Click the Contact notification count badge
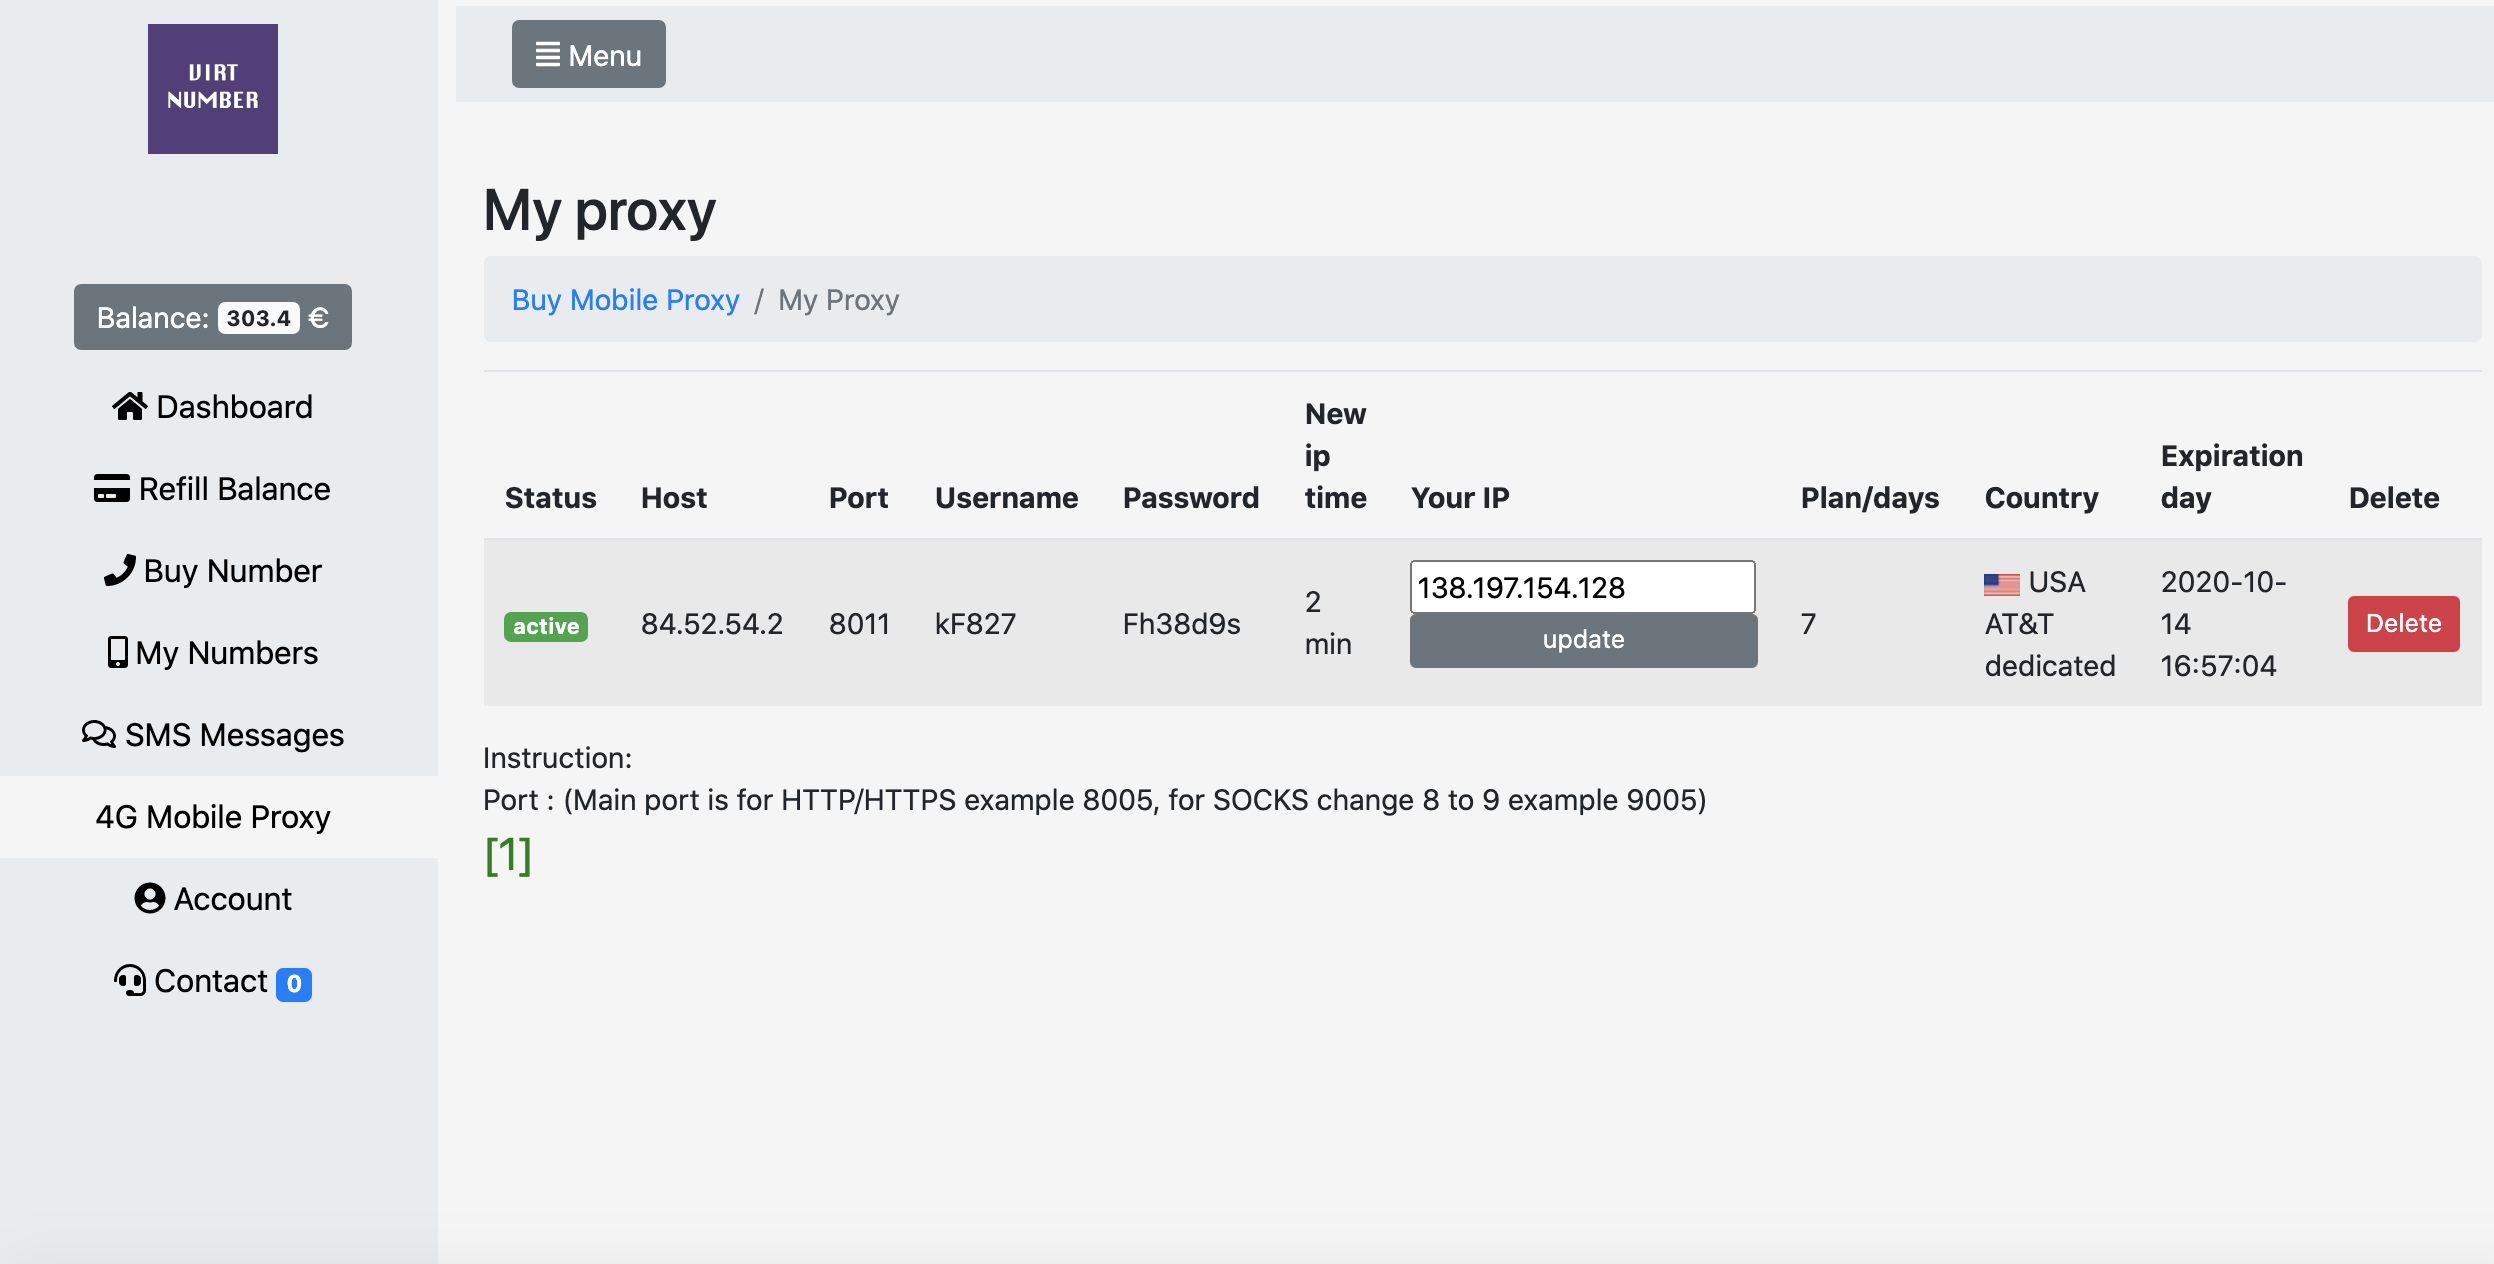This screenshot has width=2494, height=1264. point(294,984)
